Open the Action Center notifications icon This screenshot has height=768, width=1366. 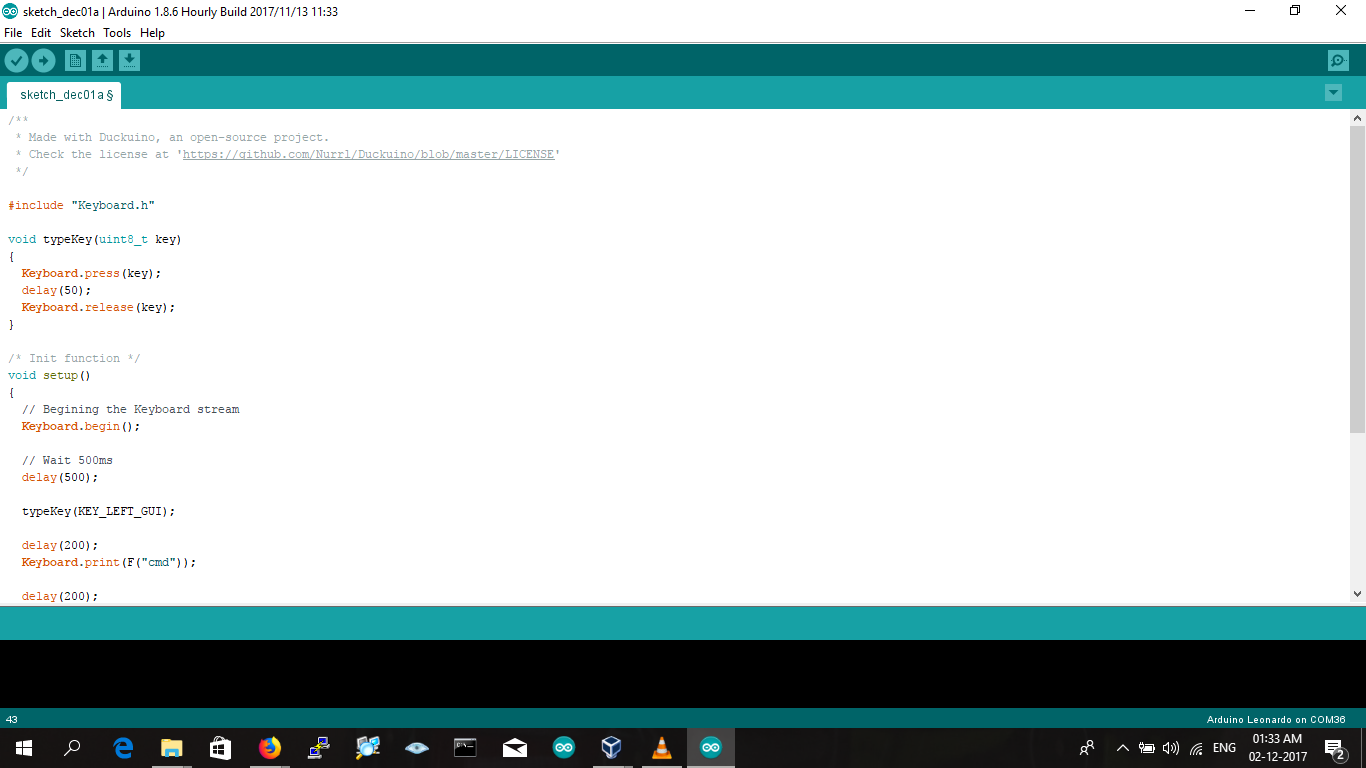click(1334, 748)
